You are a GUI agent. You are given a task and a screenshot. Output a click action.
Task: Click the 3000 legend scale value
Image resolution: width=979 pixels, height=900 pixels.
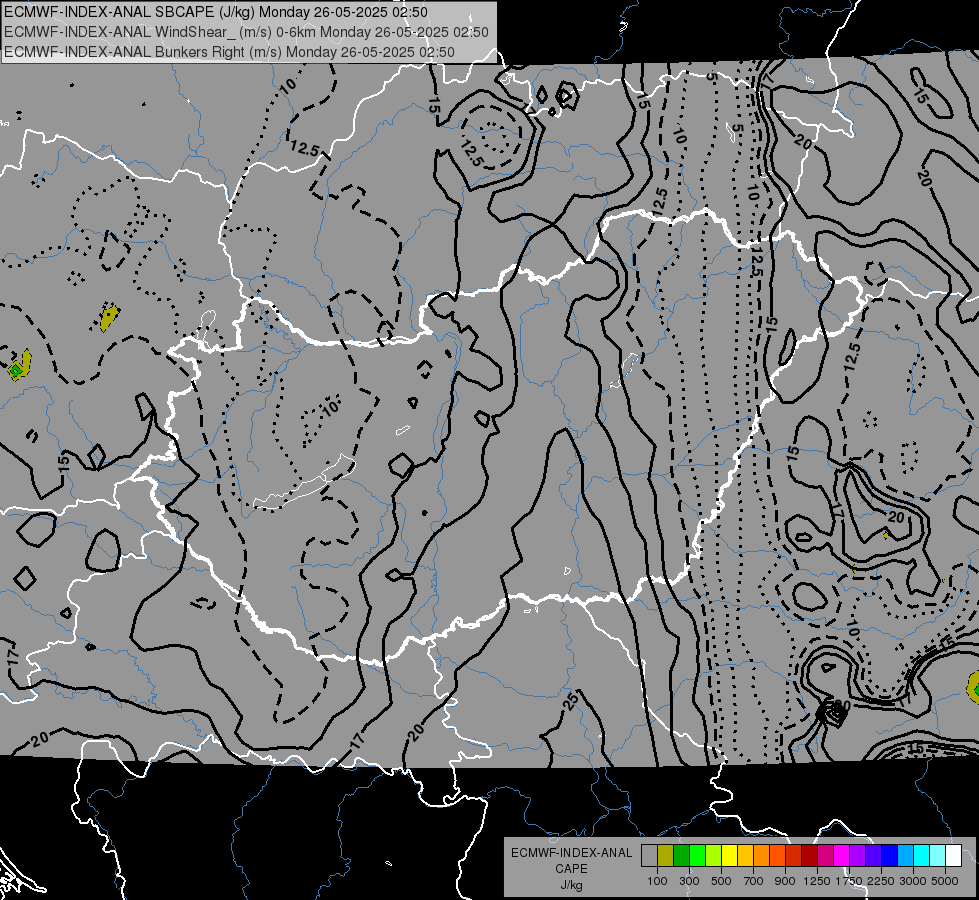pos(913,881)
